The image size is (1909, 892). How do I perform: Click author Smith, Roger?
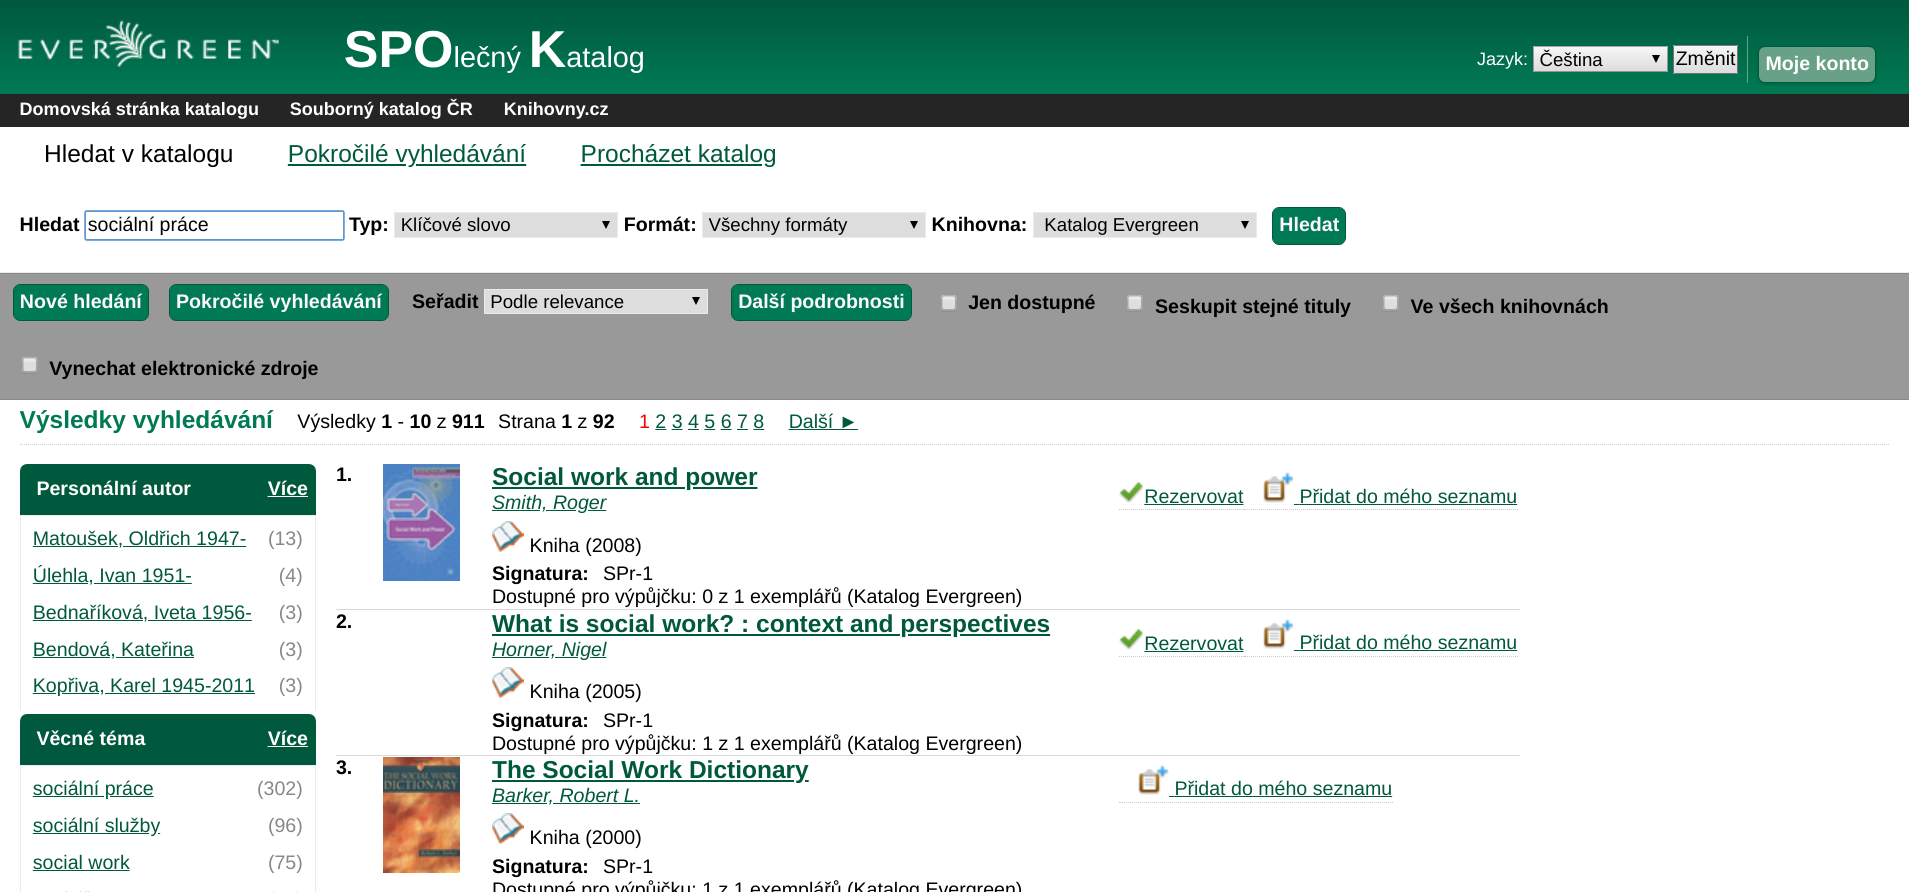click(x=549, y=503)
